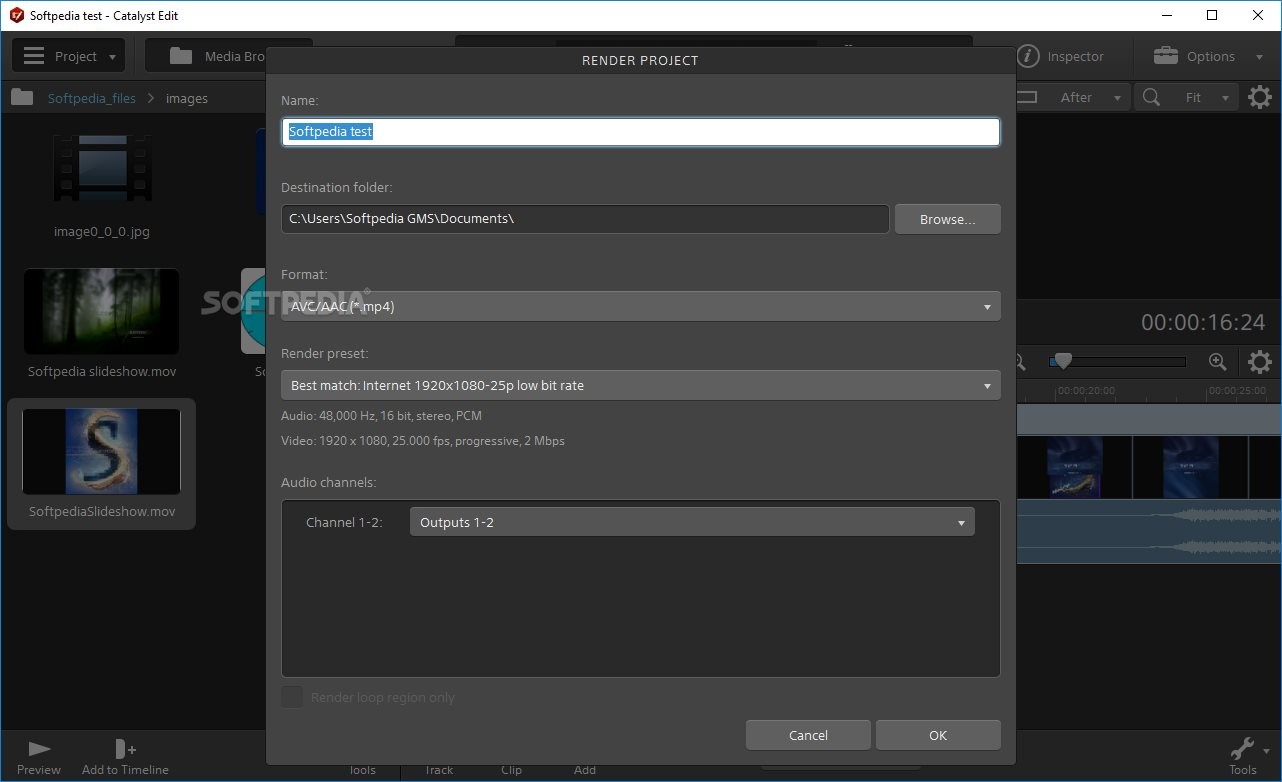The width and height of the screenshot is (1282, 782).
Task: Open the Format dropdown
Action: pyautogui.click(x=641, y=306)
